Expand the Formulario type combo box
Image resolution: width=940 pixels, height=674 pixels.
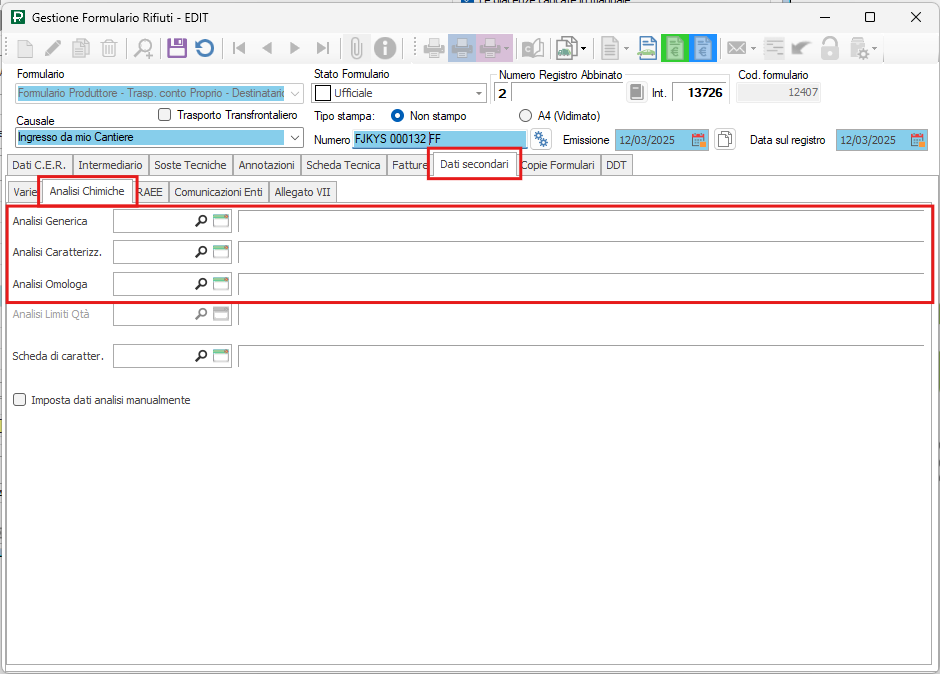294,93
